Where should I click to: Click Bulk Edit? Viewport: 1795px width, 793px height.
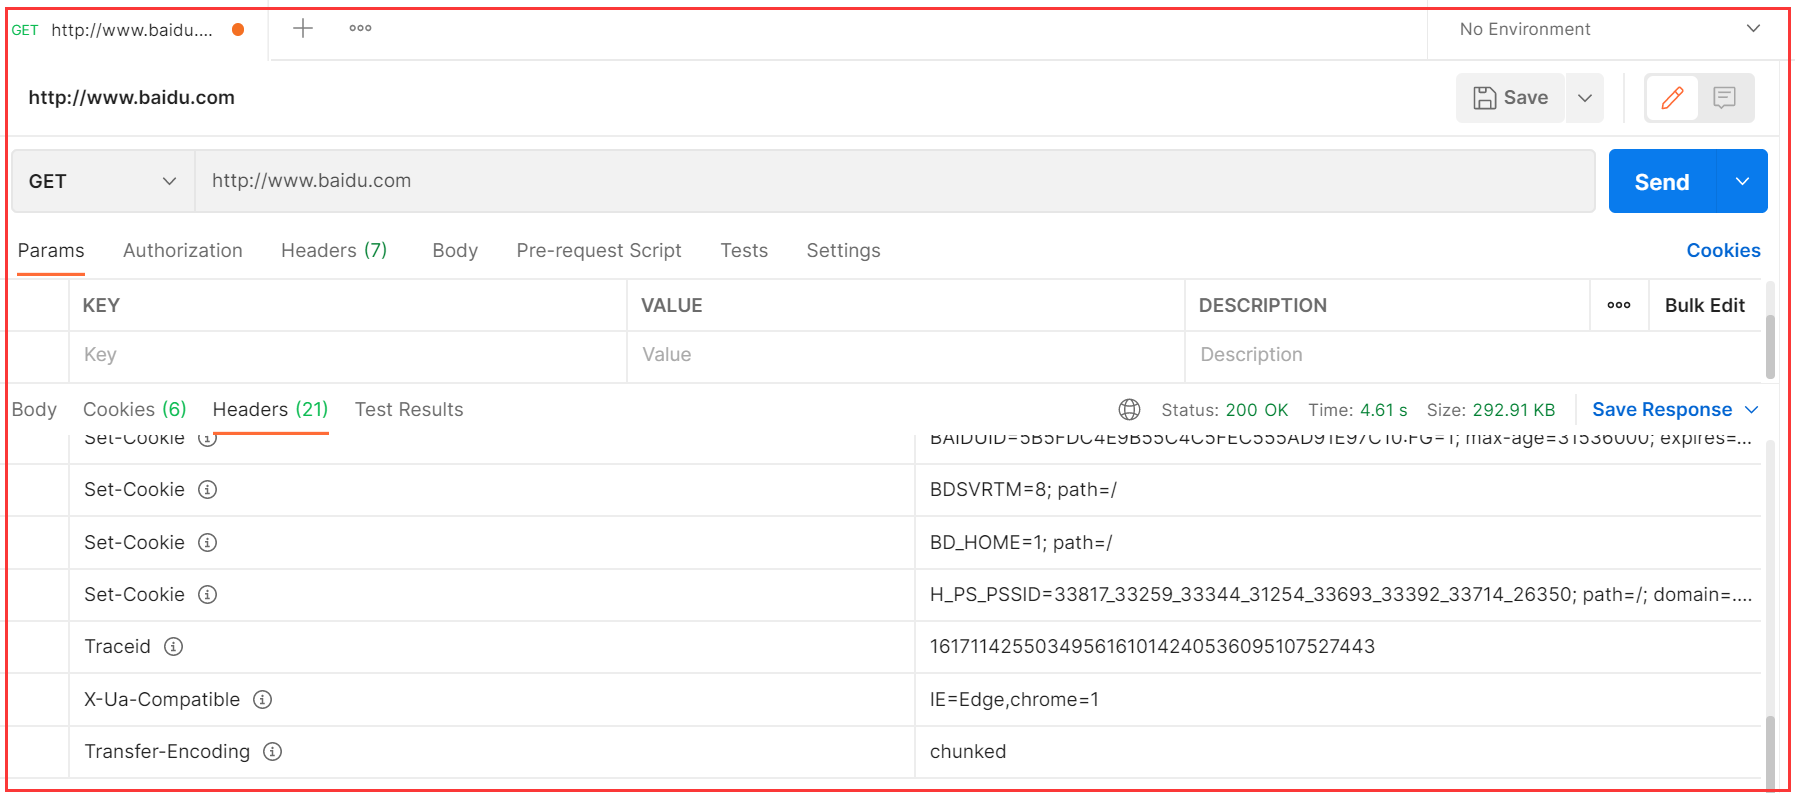(x=1704, y=305)
